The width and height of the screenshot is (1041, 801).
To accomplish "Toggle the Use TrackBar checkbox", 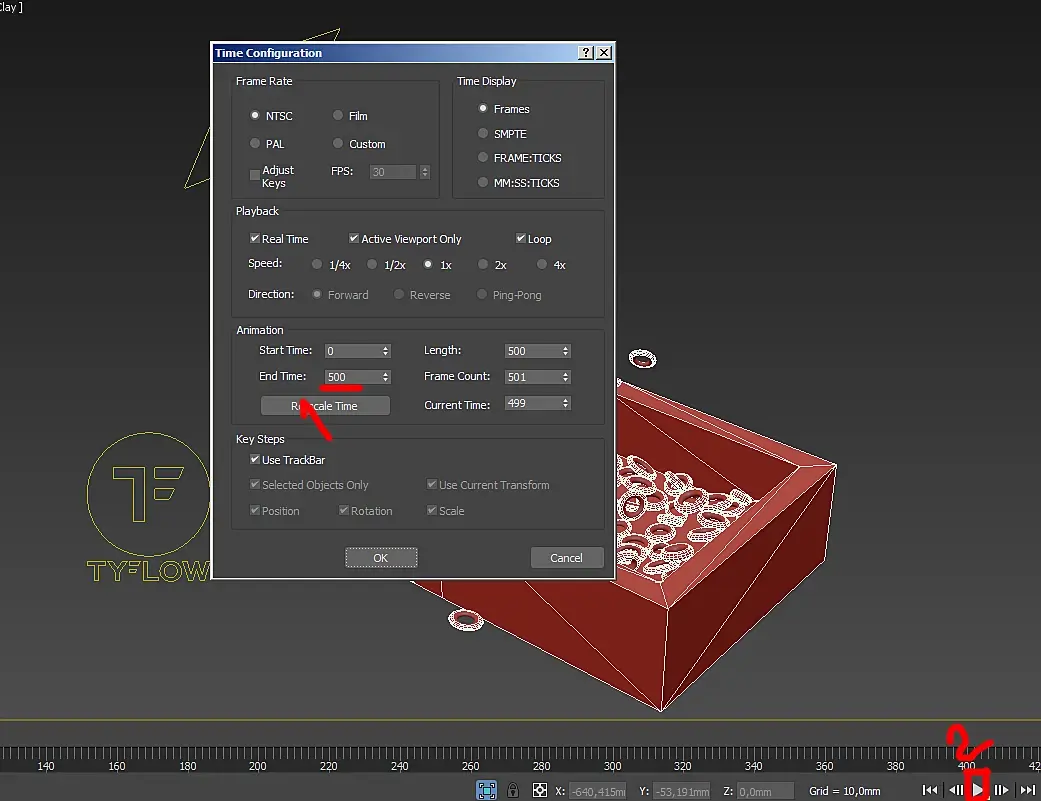I will 254,459.
